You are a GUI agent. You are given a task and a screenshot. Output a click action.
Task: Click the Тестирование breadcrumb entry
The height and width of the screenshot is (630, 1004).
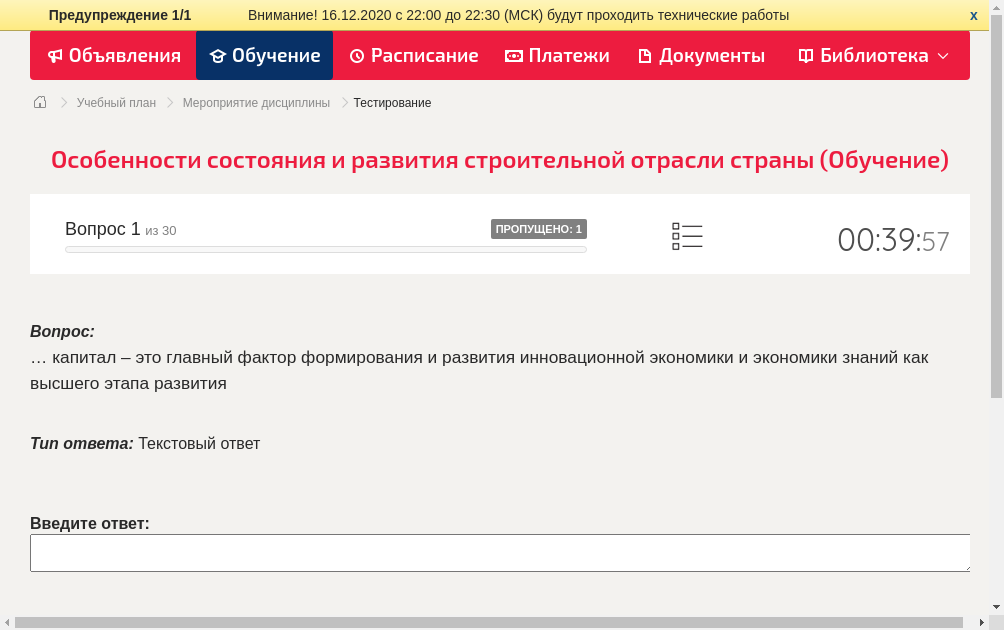pyautogui.click(x=391, y=102)
